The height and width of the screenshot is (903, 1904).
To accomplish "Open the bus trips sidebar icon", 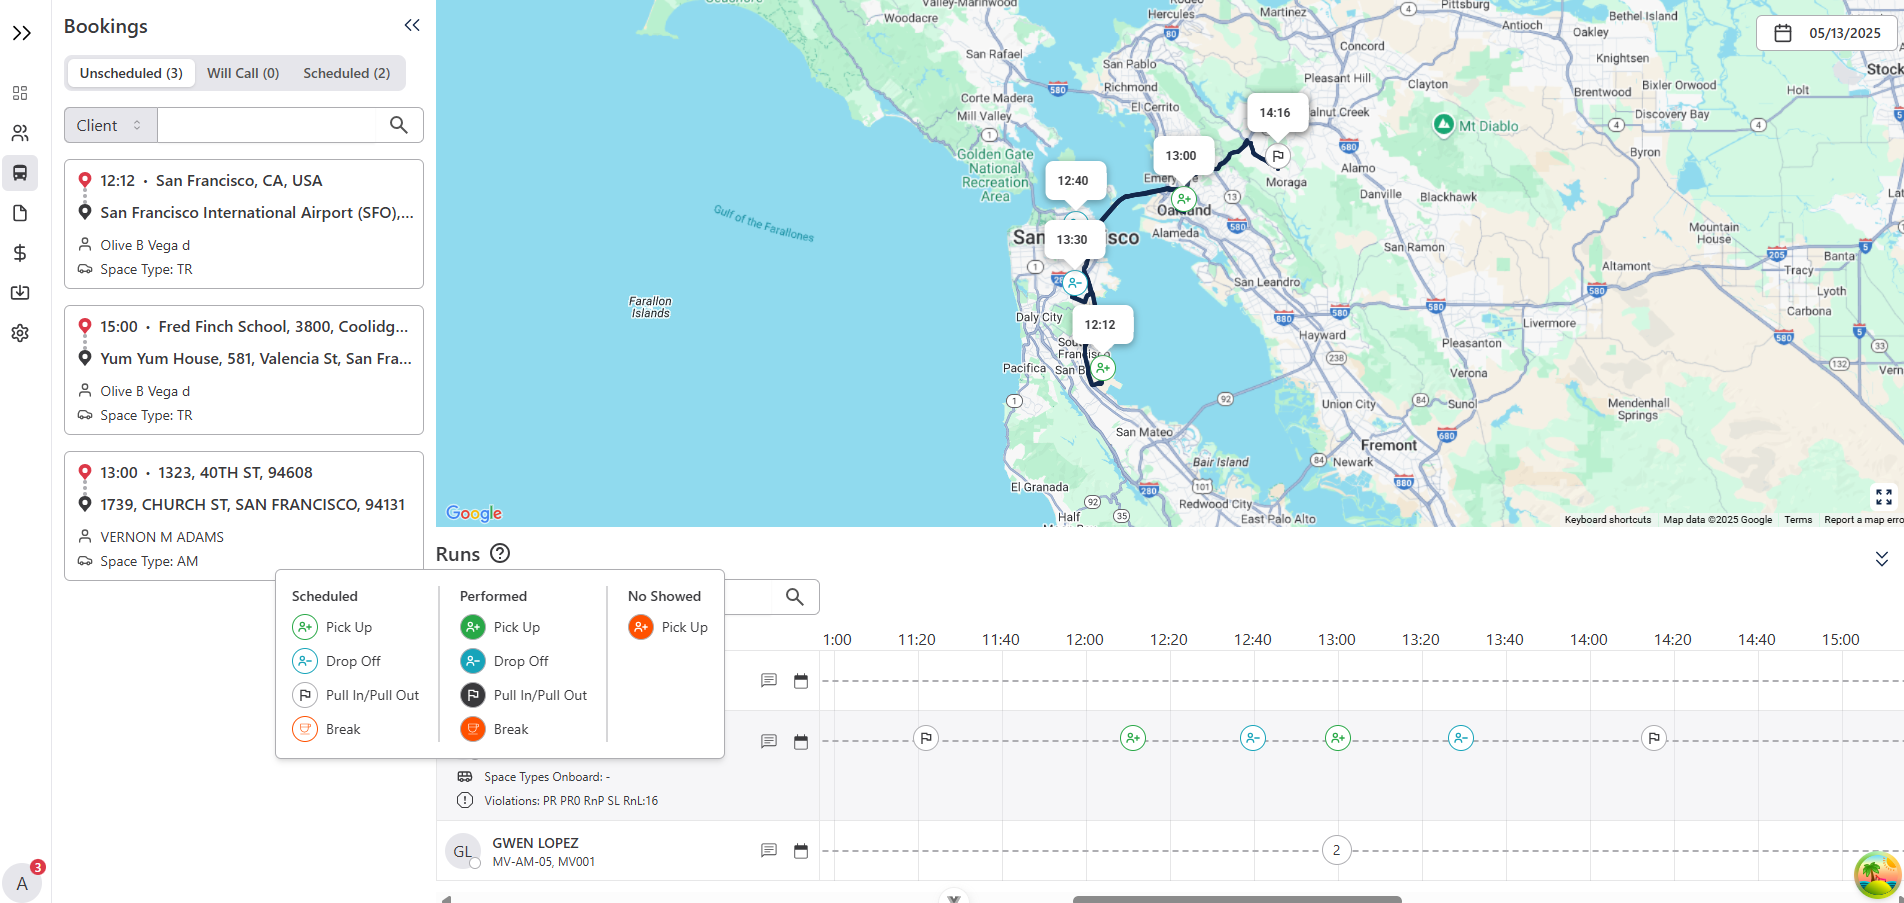I will (20, 173).
